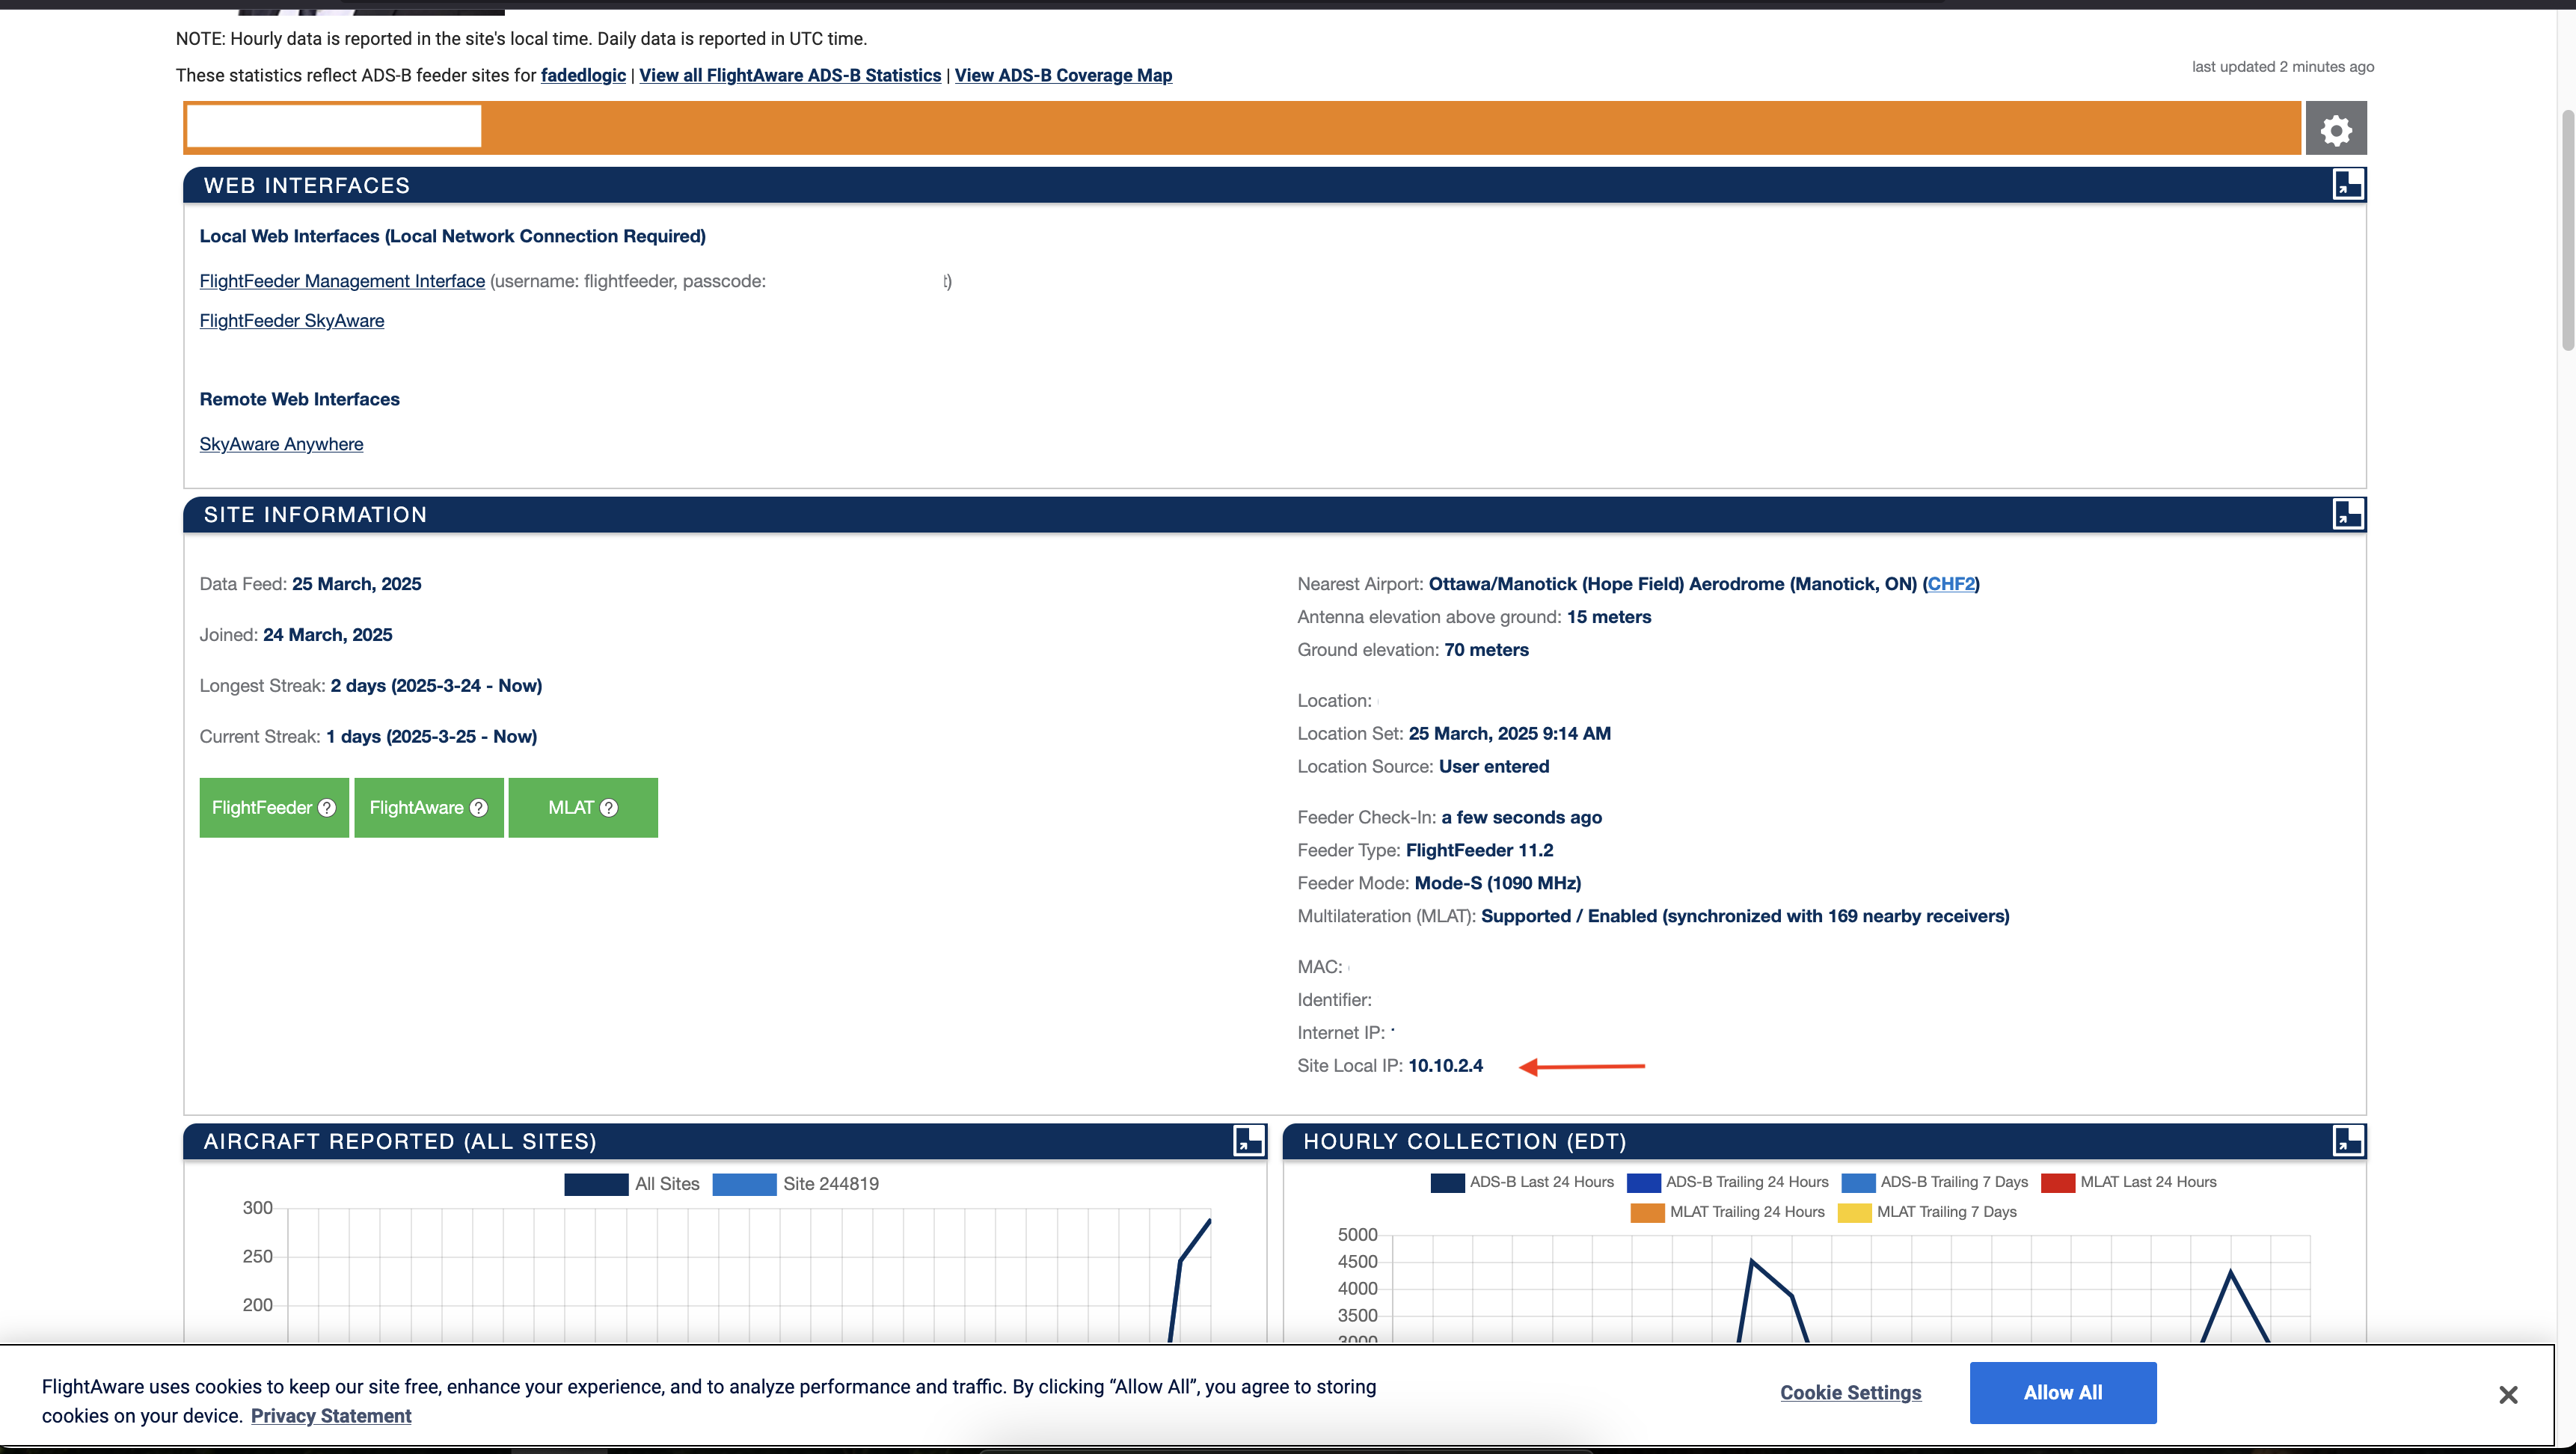Click the white field in orange bar
This screenshot has width=2576, height=1454.
click(334, 127)
